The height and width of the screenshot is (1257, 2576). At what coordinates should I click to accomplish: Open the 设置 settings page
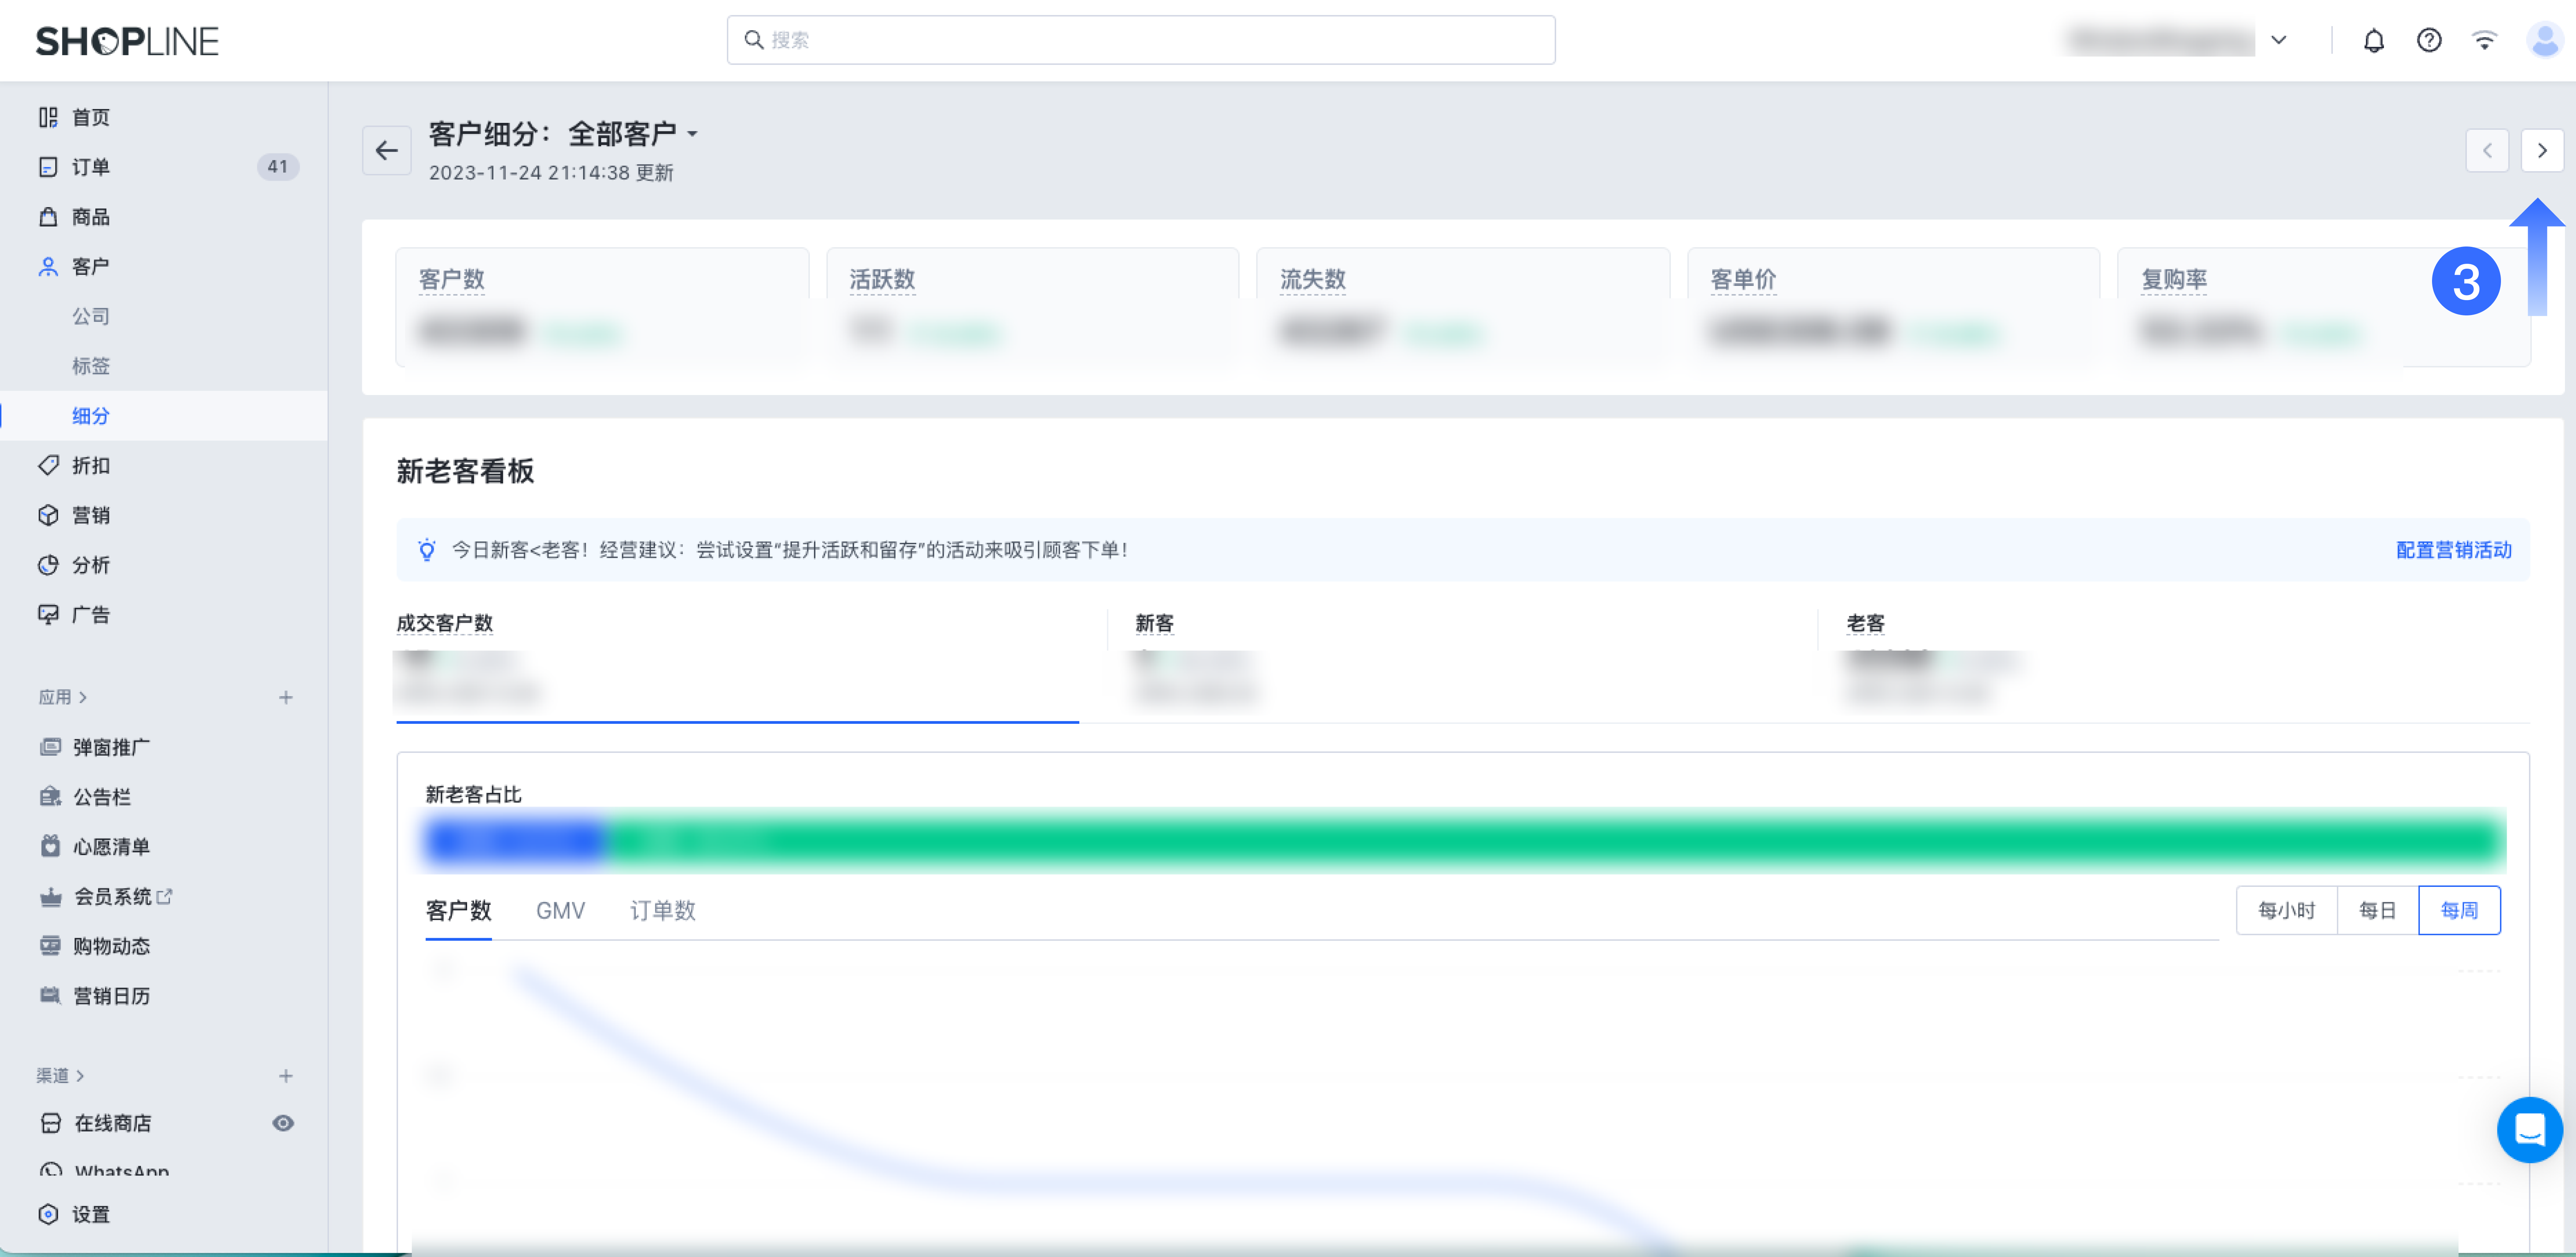(90, 1214)
